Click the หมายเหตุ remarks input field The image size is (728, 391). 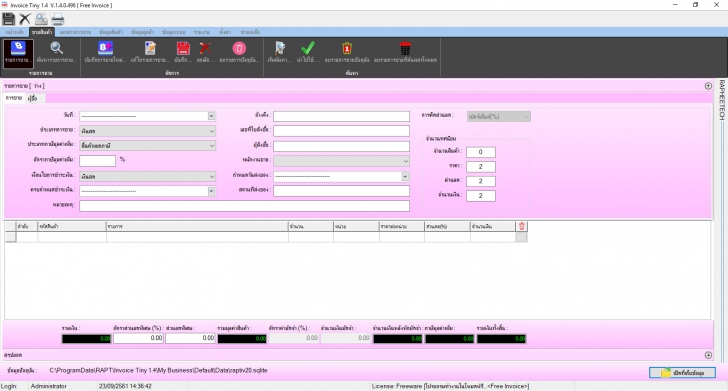244,206
